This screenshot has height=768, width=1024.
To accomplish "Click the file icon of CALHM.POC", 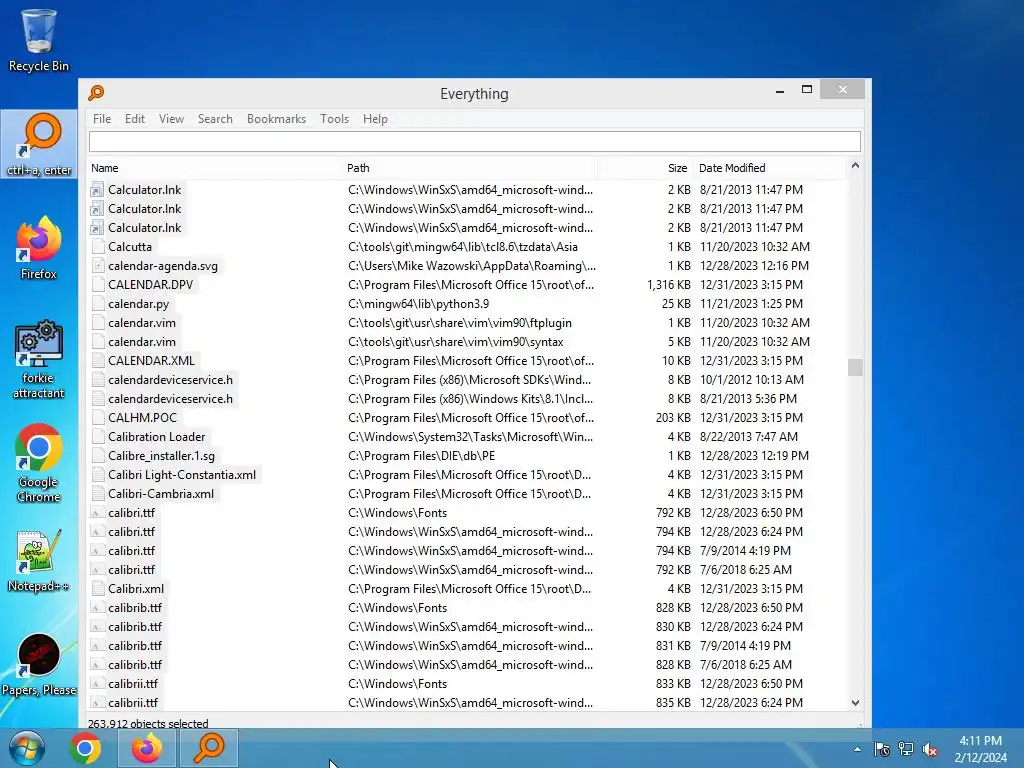I will [98, 417].
